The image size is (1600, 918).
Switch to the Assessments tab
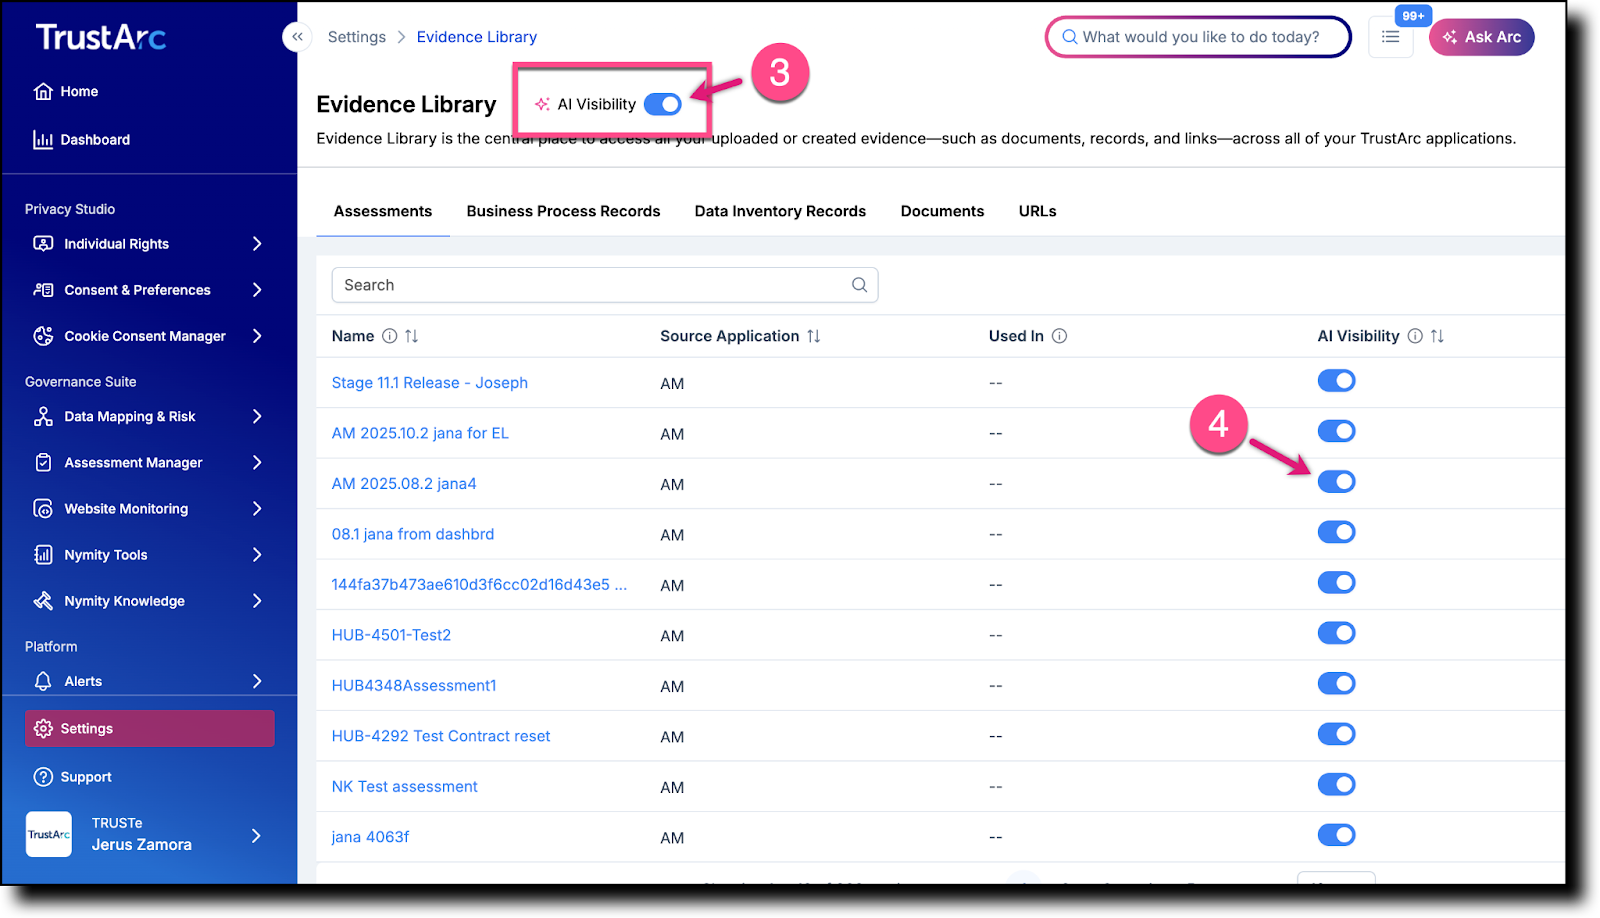[x=383, y=211]
